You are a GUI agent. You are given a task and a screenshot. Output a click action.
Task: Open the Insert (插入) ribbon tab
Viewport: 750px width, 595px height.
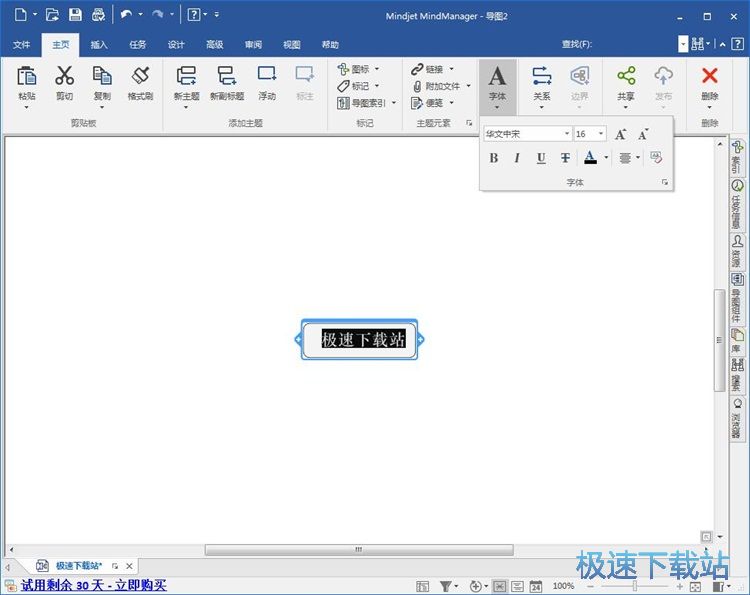point(99,45)
